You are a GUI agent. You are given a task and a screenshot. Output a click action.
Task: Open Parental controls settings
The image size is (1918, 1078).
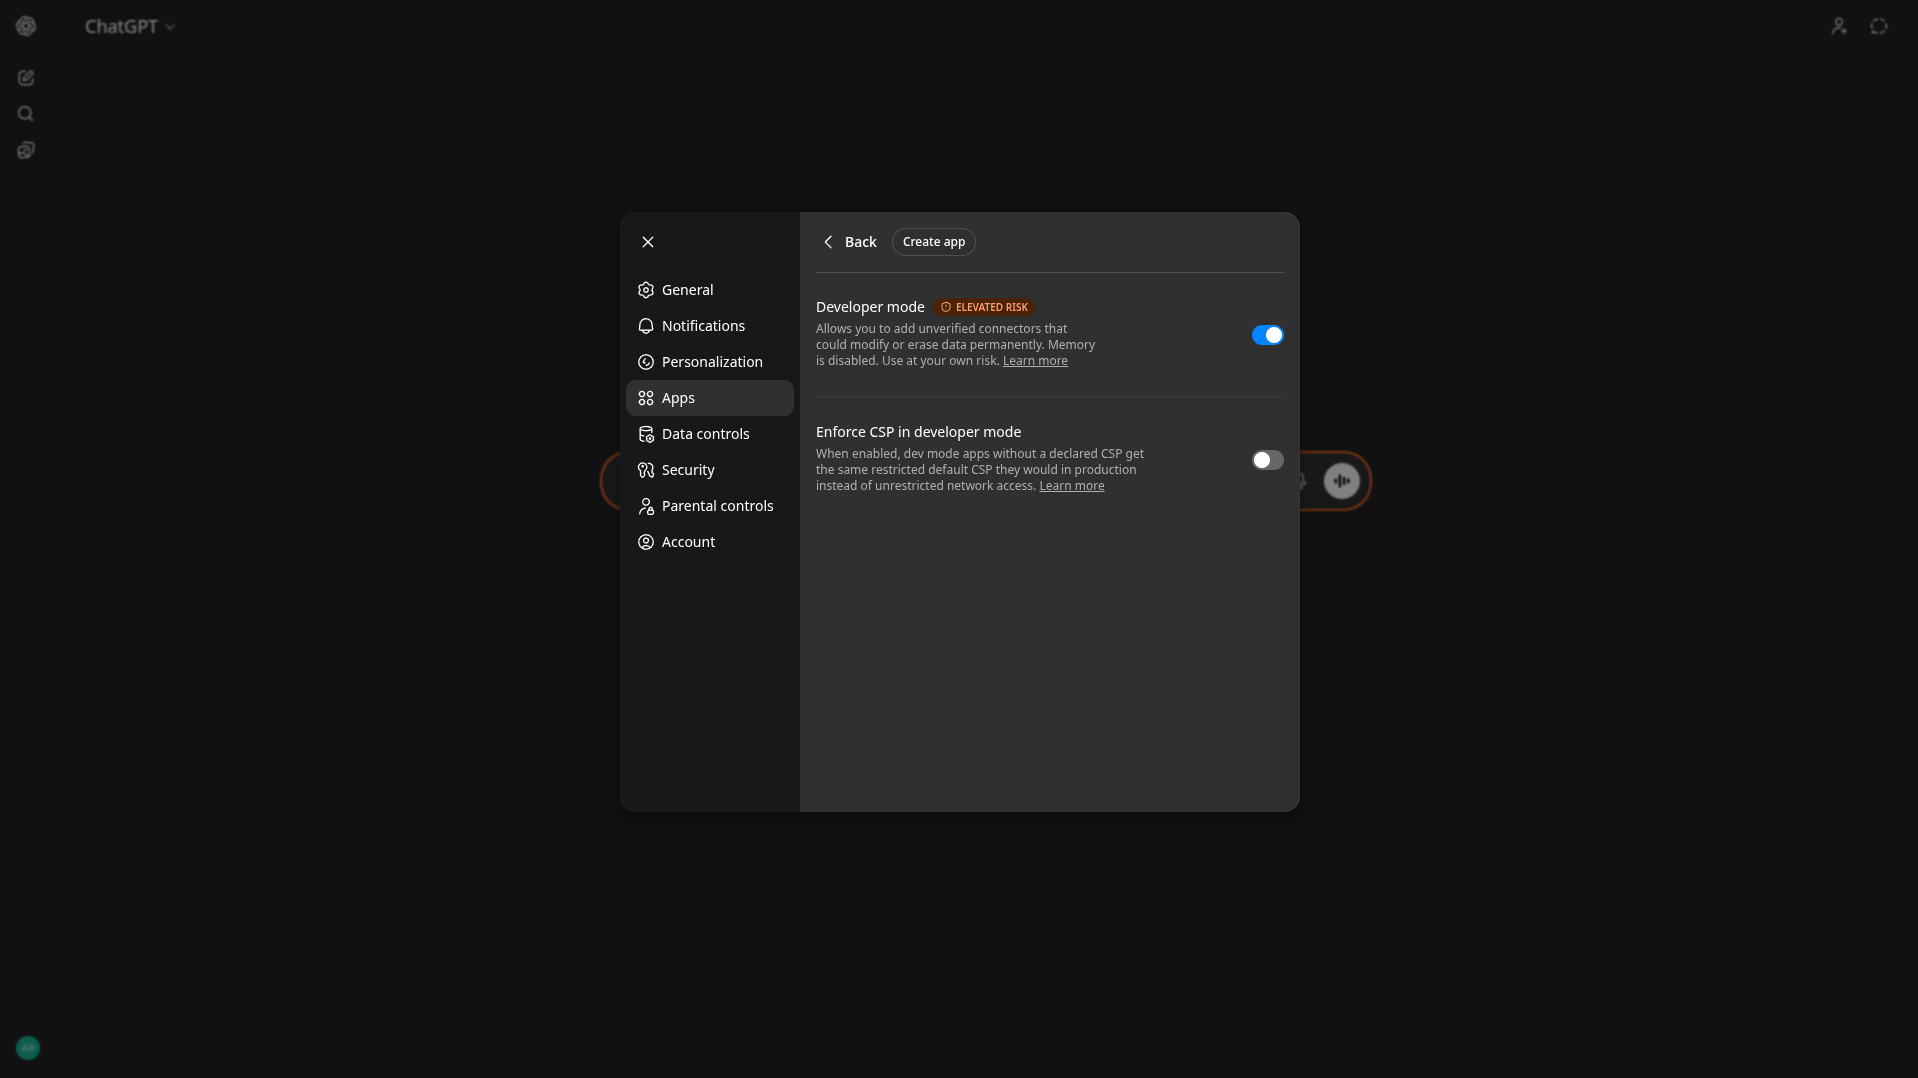[716, 506]
